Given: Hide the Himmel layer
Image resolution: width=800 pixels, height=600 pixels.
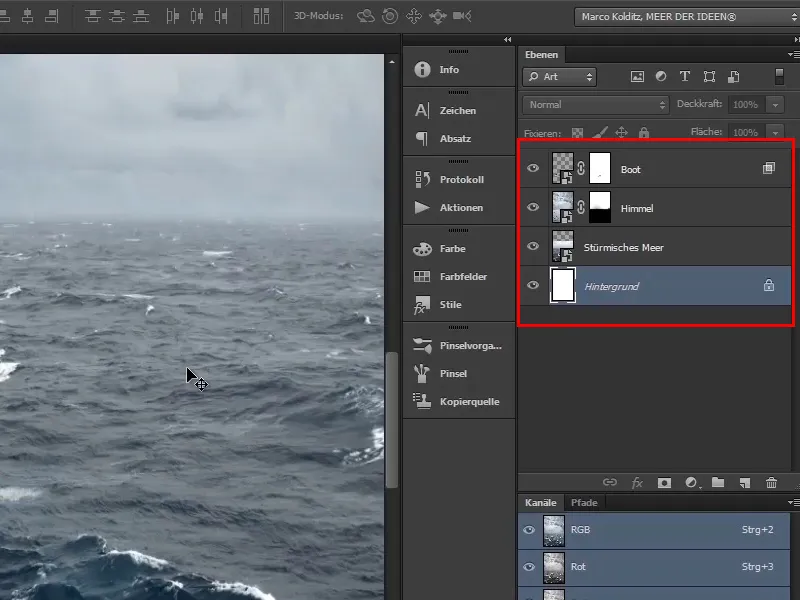Looking at the screenshot, I should point(533,207).
